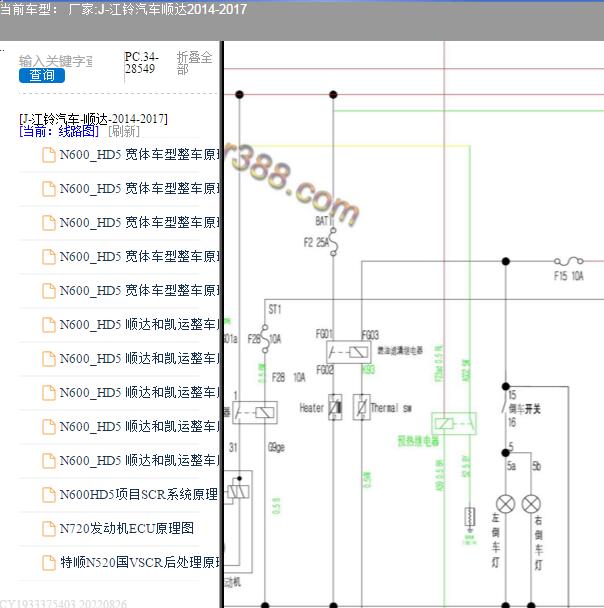Click the F28 10A fuse under ST1
Viewport: 604px width, 608px height.
pyautogui.click(x=265, y=339)
